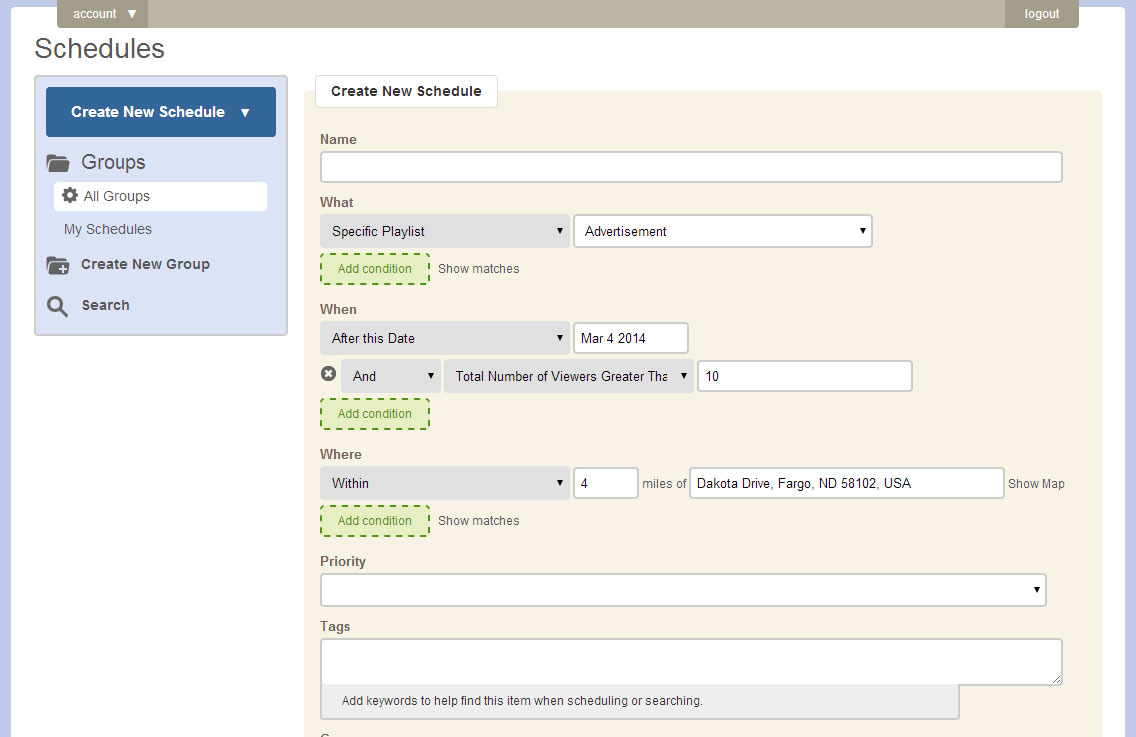Open the Total Number of Viewers dropdown
1136x737 pixels.
pyautogui.click(x=569, y=376)
